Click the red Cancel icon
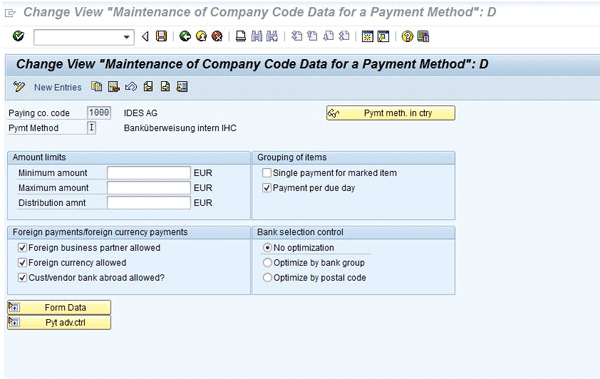Image resolution: width=600 pixels, height=379 pixels. tap(217, 36)
